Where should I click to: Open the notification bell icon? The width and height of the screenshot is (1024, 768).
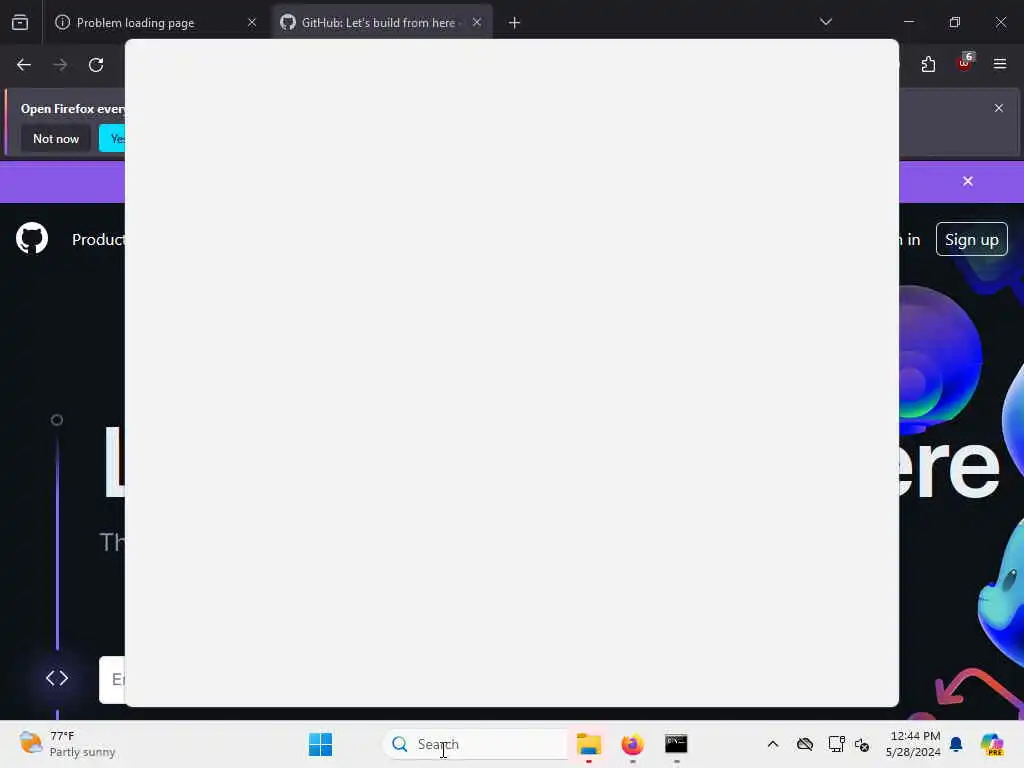click(x=956, y=744)
